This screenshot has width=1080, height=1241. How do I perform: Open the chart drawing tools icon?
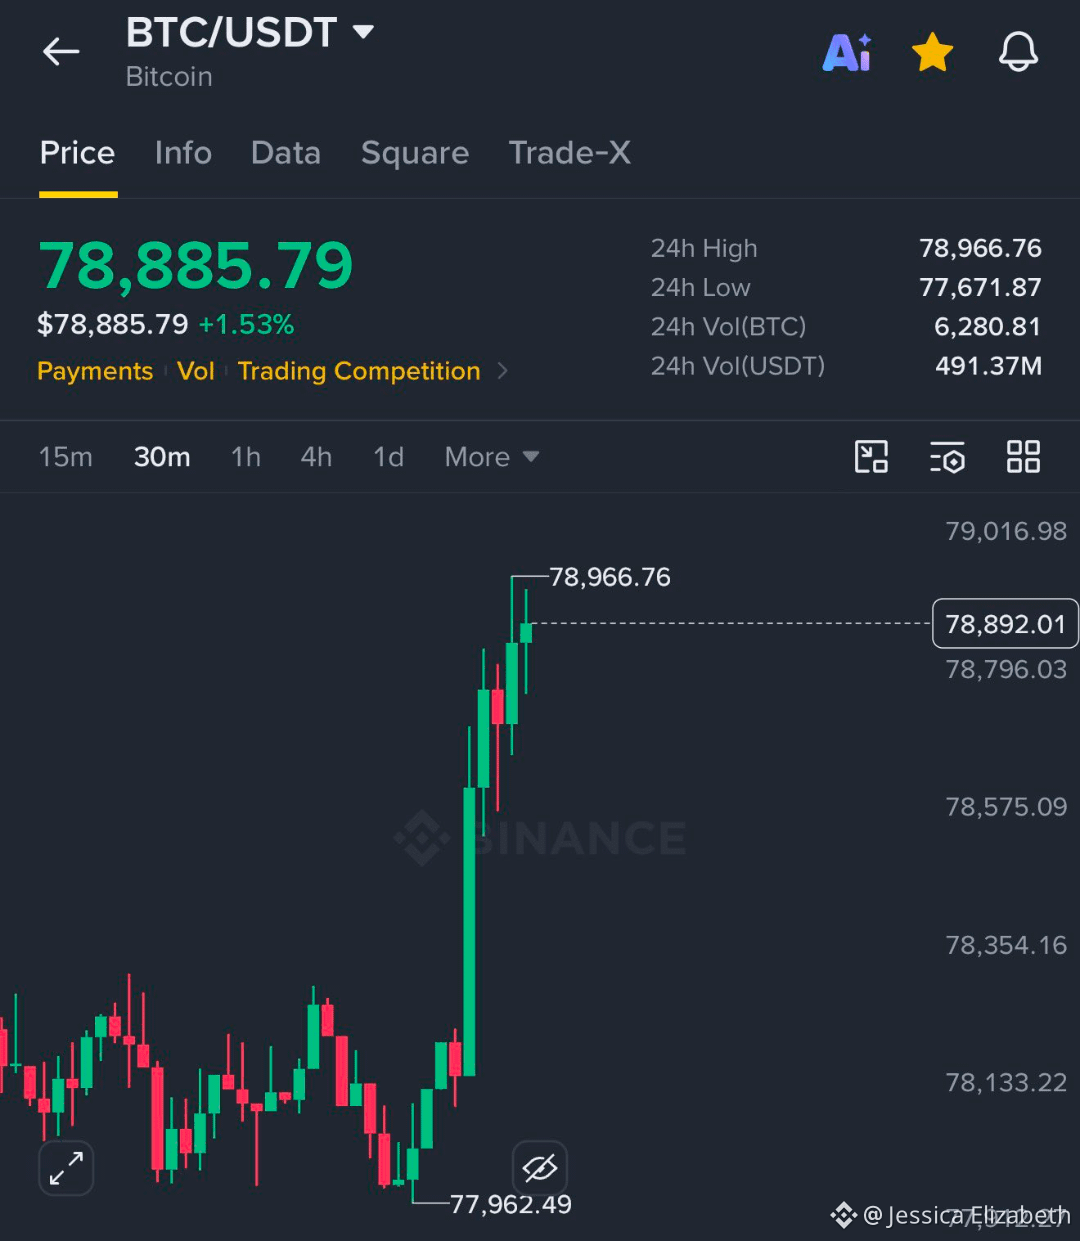[x=871, y=457]
